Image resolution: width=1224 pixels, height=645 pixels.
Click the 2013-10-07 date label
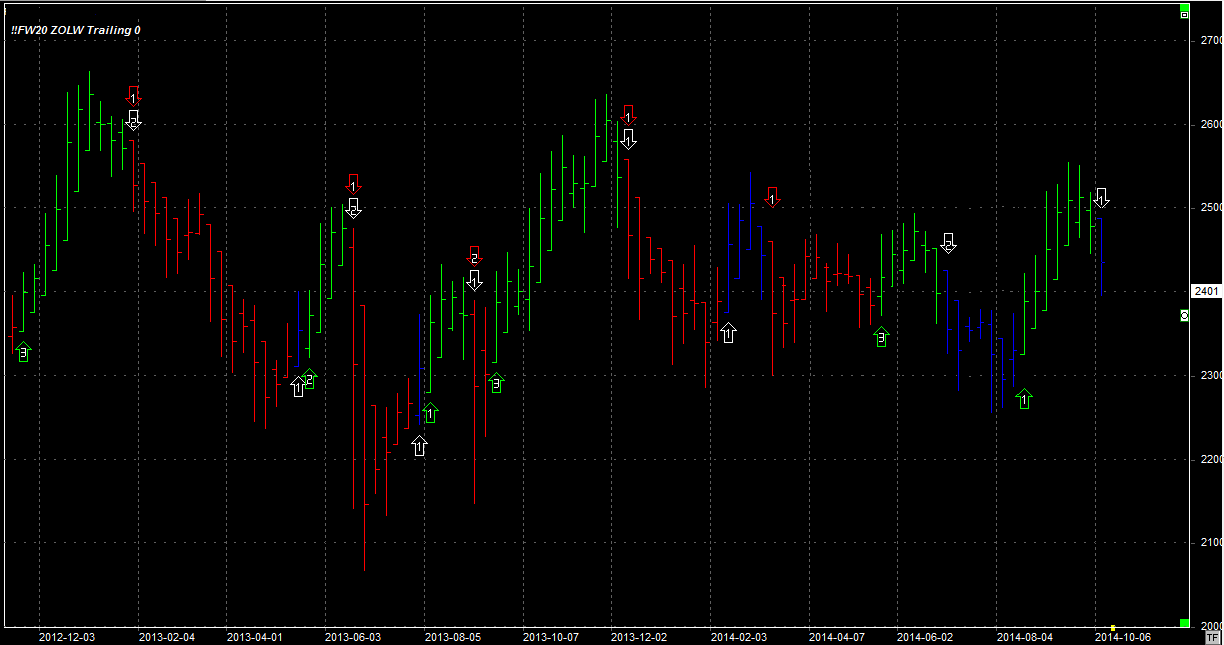coord(550,636)
